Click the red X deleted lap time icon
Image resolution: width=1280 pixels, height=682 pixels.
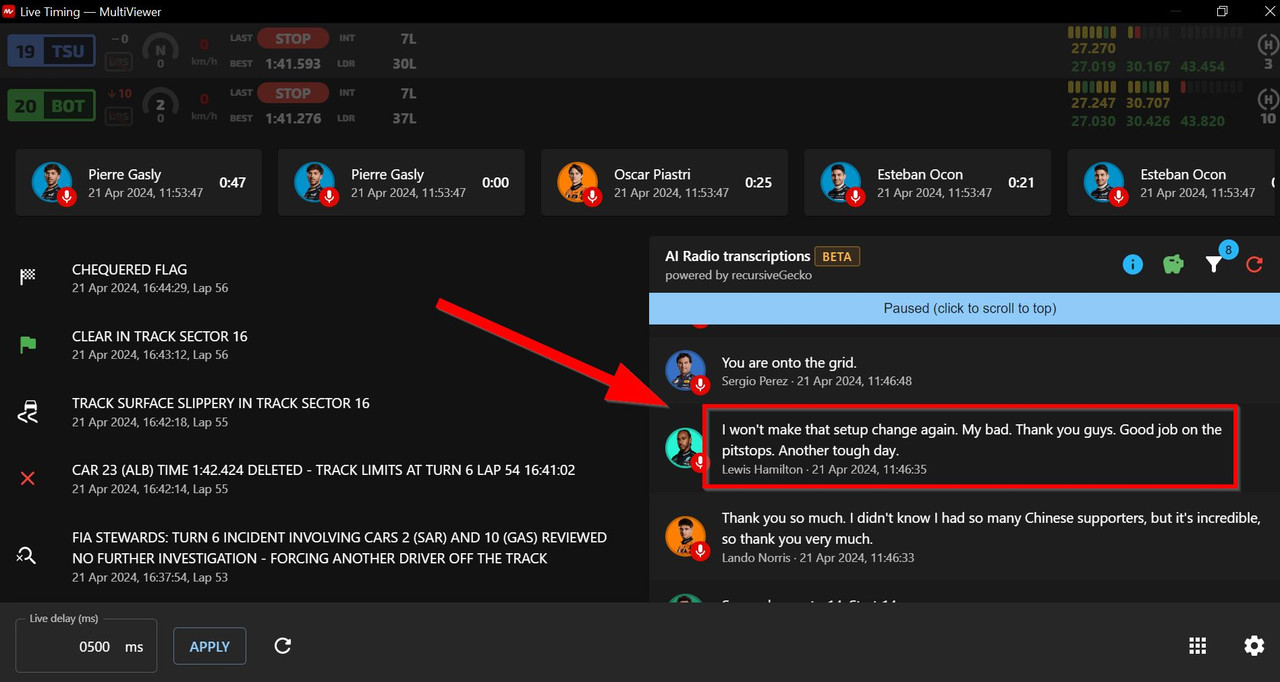click(x=28, y=478)
